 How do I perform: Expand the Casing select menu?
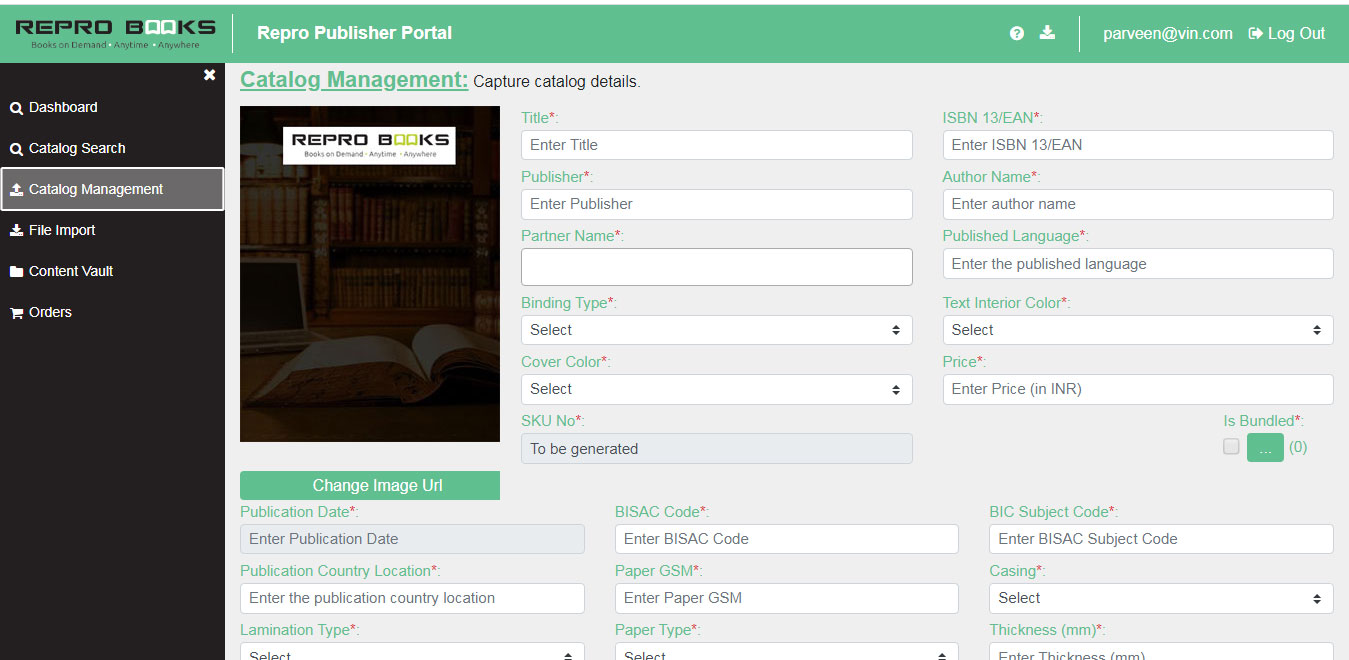[x=1160, y=598]
